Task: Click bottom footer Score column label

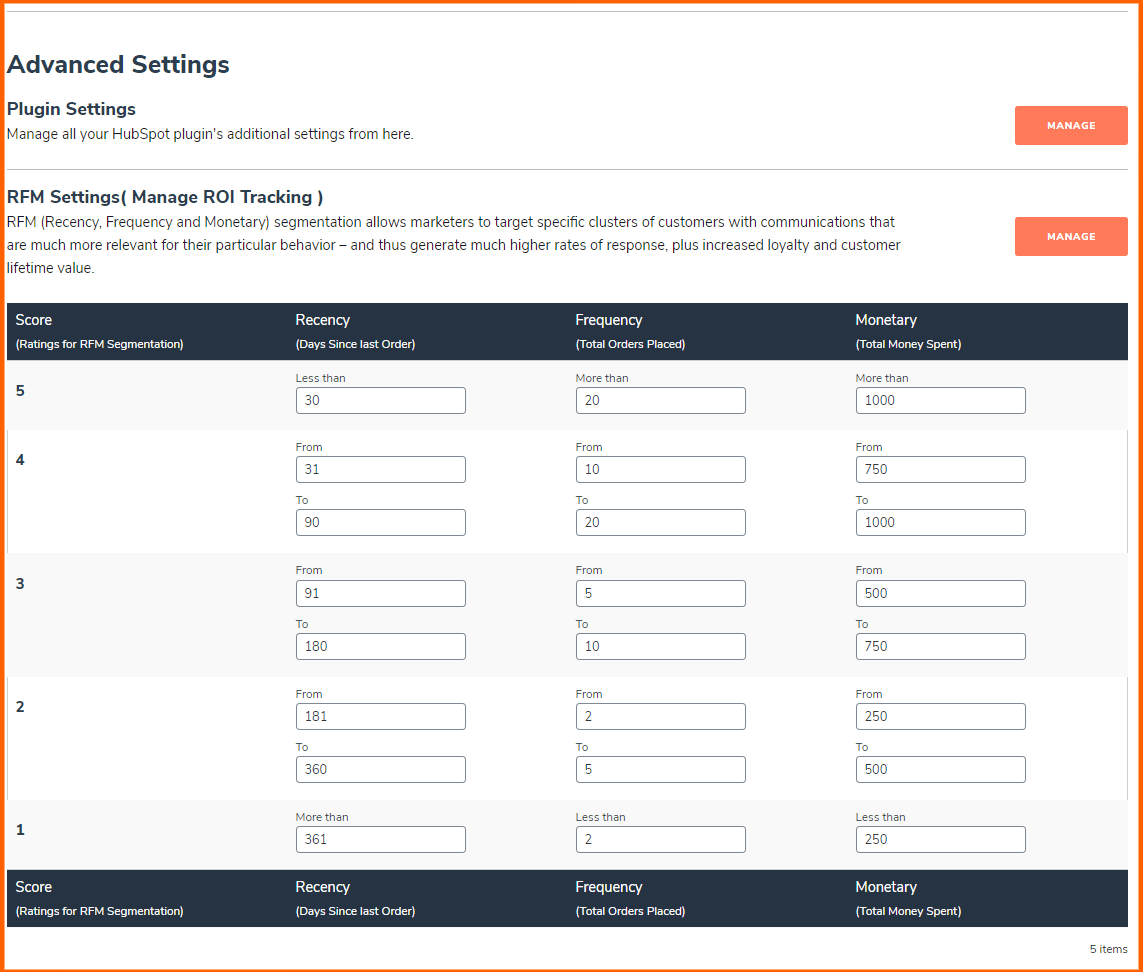Action: pos(34,887)
